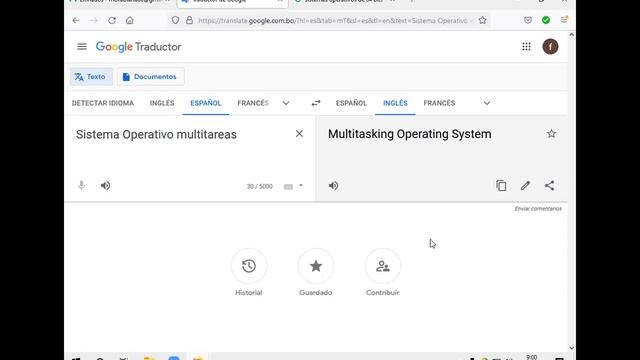This screenshot has width=640, height=360.
Task: Listen to the English translation
Action: point(333,185)
